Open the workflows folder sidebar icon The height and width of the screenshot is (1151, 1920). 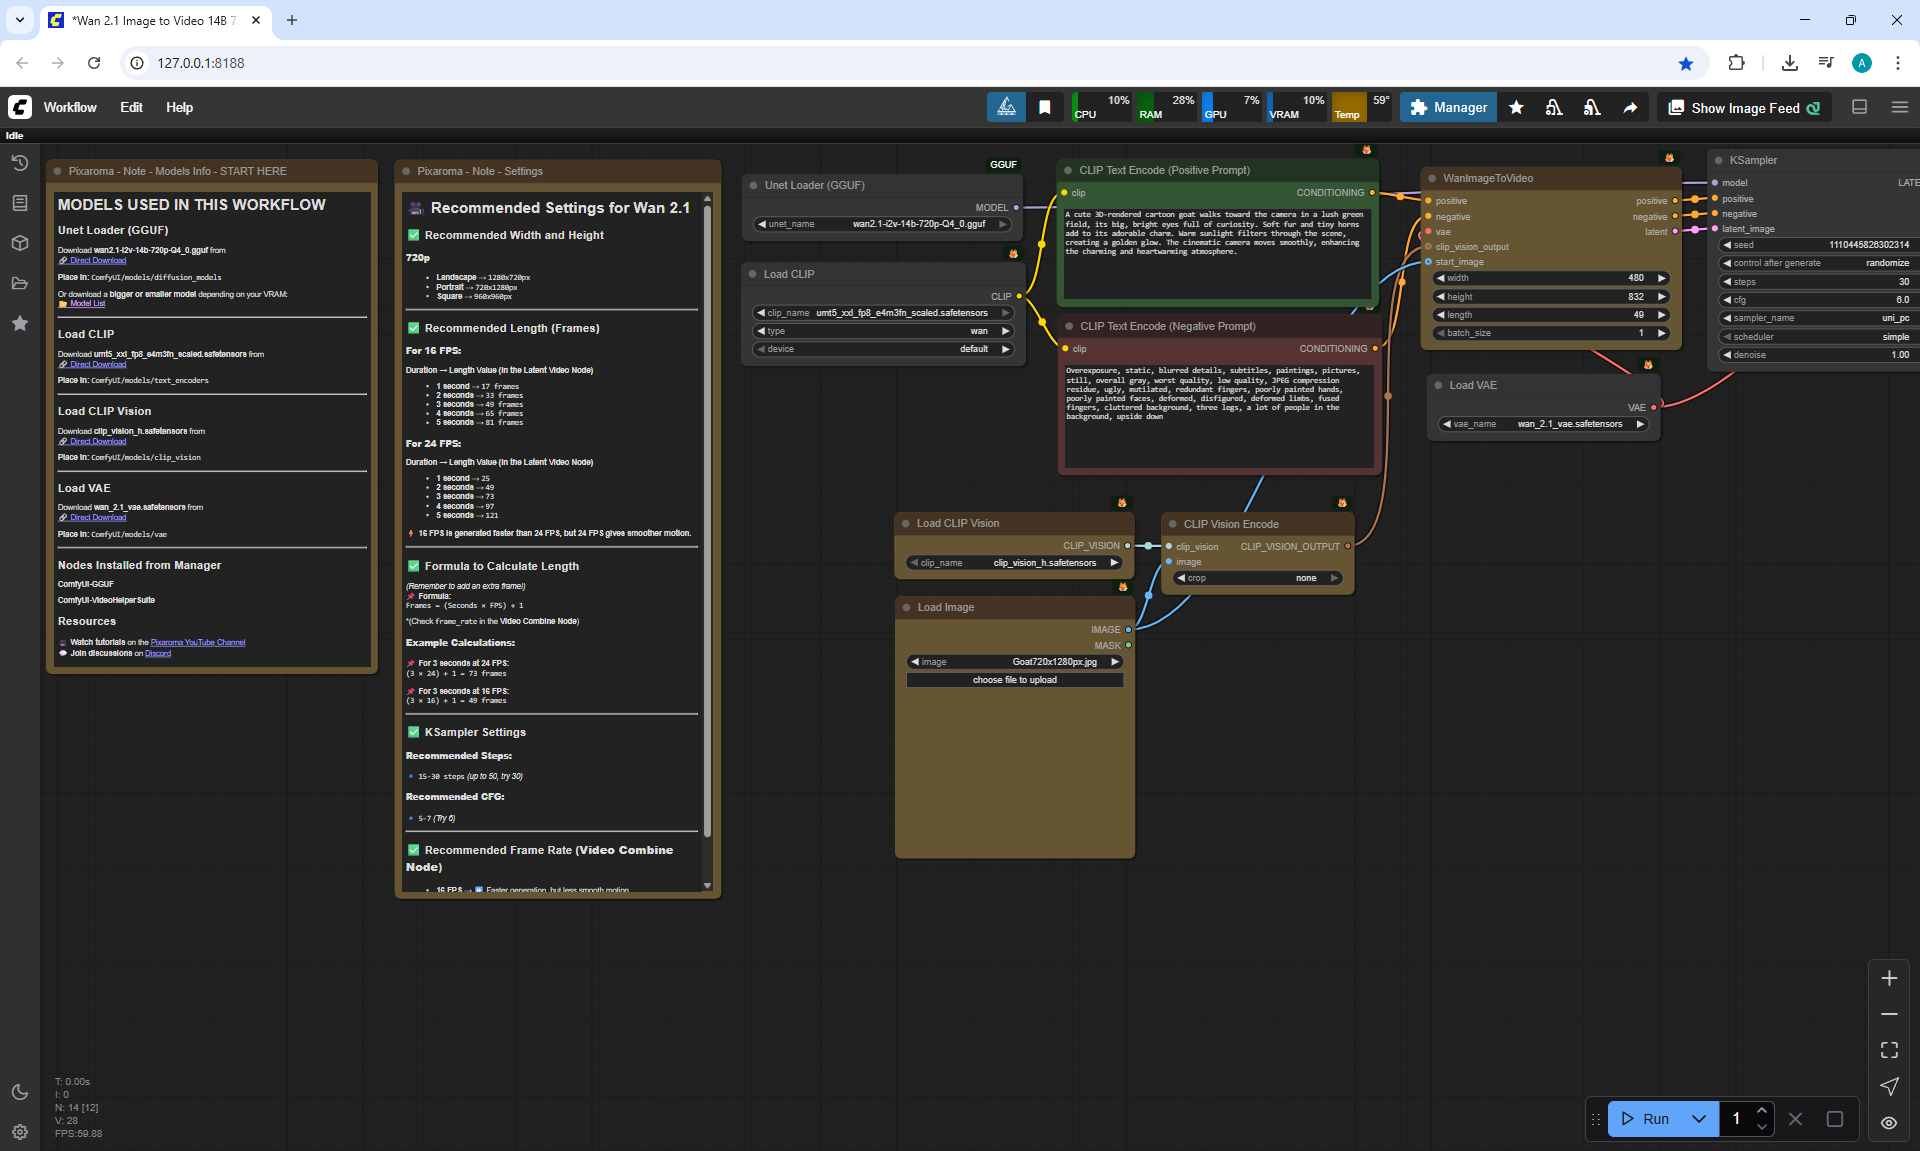click(20, 283)
